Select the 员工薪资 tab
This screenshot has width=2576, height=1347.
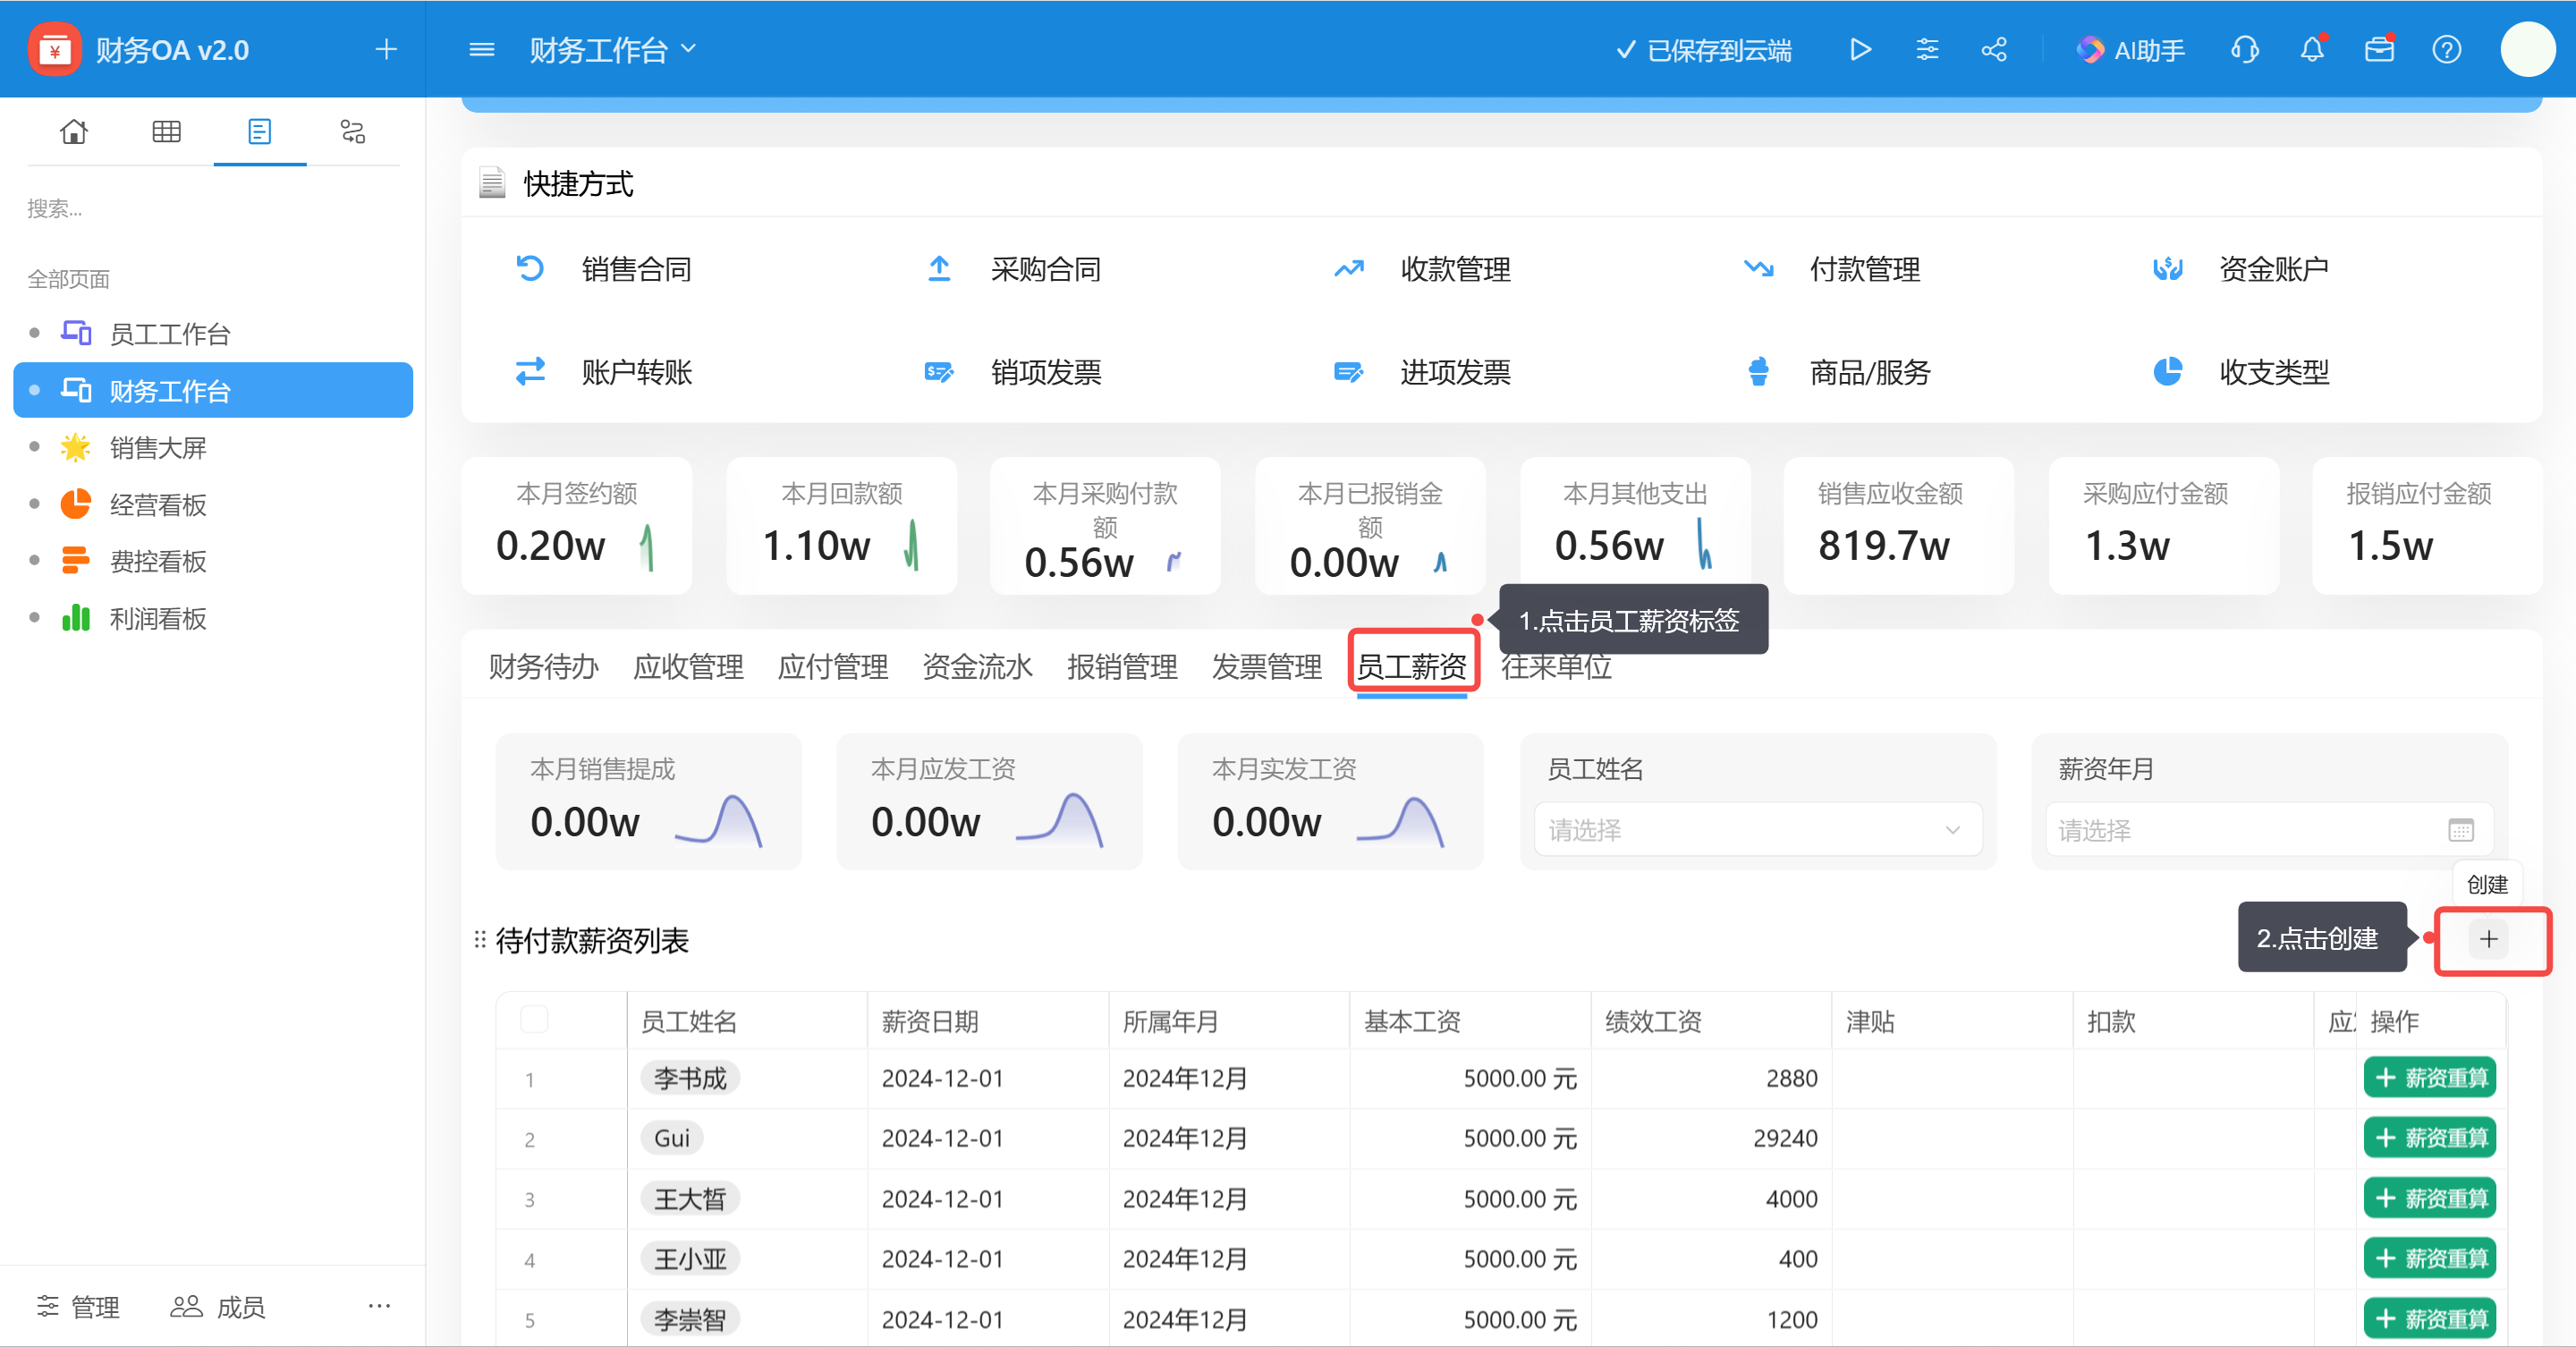point(1412,666)
